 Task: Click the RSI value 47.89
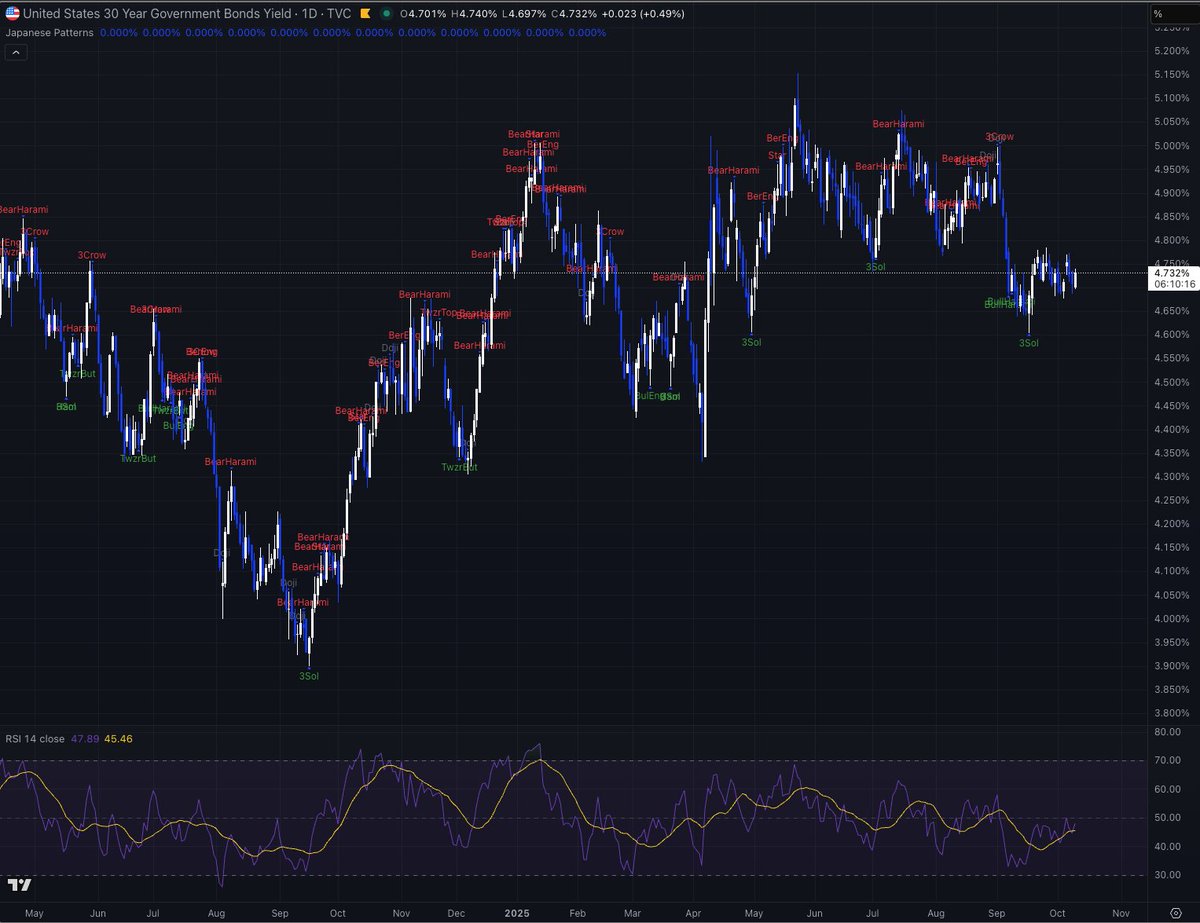pyautogui.click(x=84, y=739)
